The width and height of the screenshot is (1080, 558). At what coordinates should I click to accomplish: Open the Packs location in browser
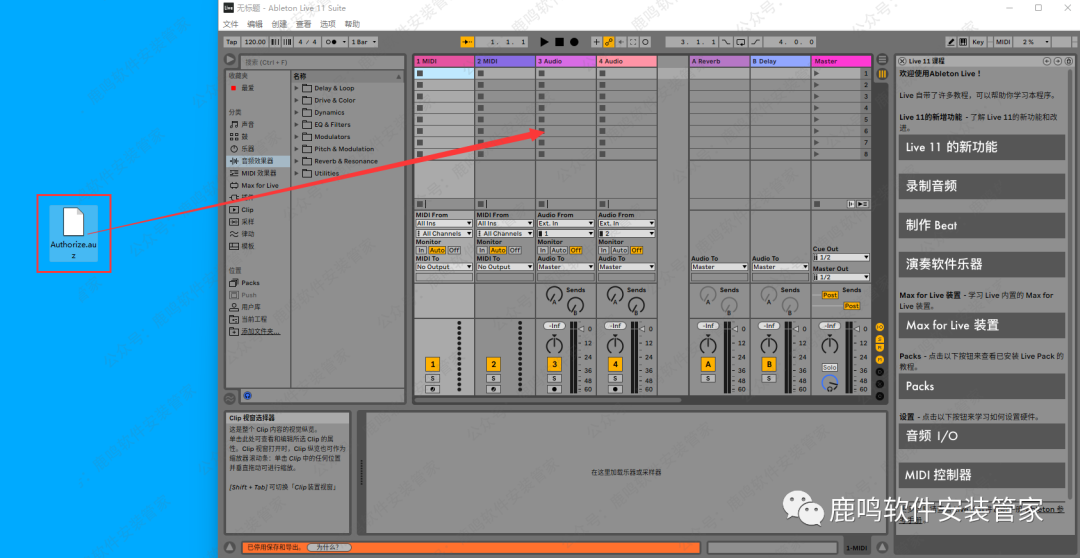[x=250, y=283]
